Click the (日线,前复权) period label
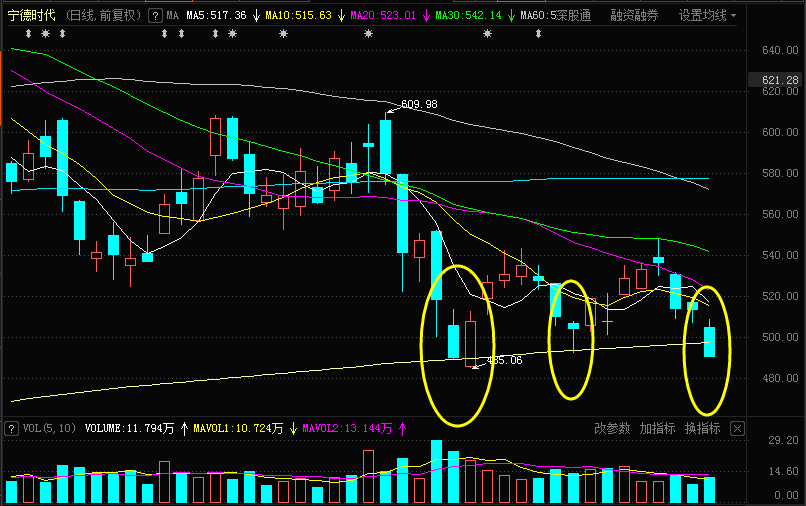 103,15
